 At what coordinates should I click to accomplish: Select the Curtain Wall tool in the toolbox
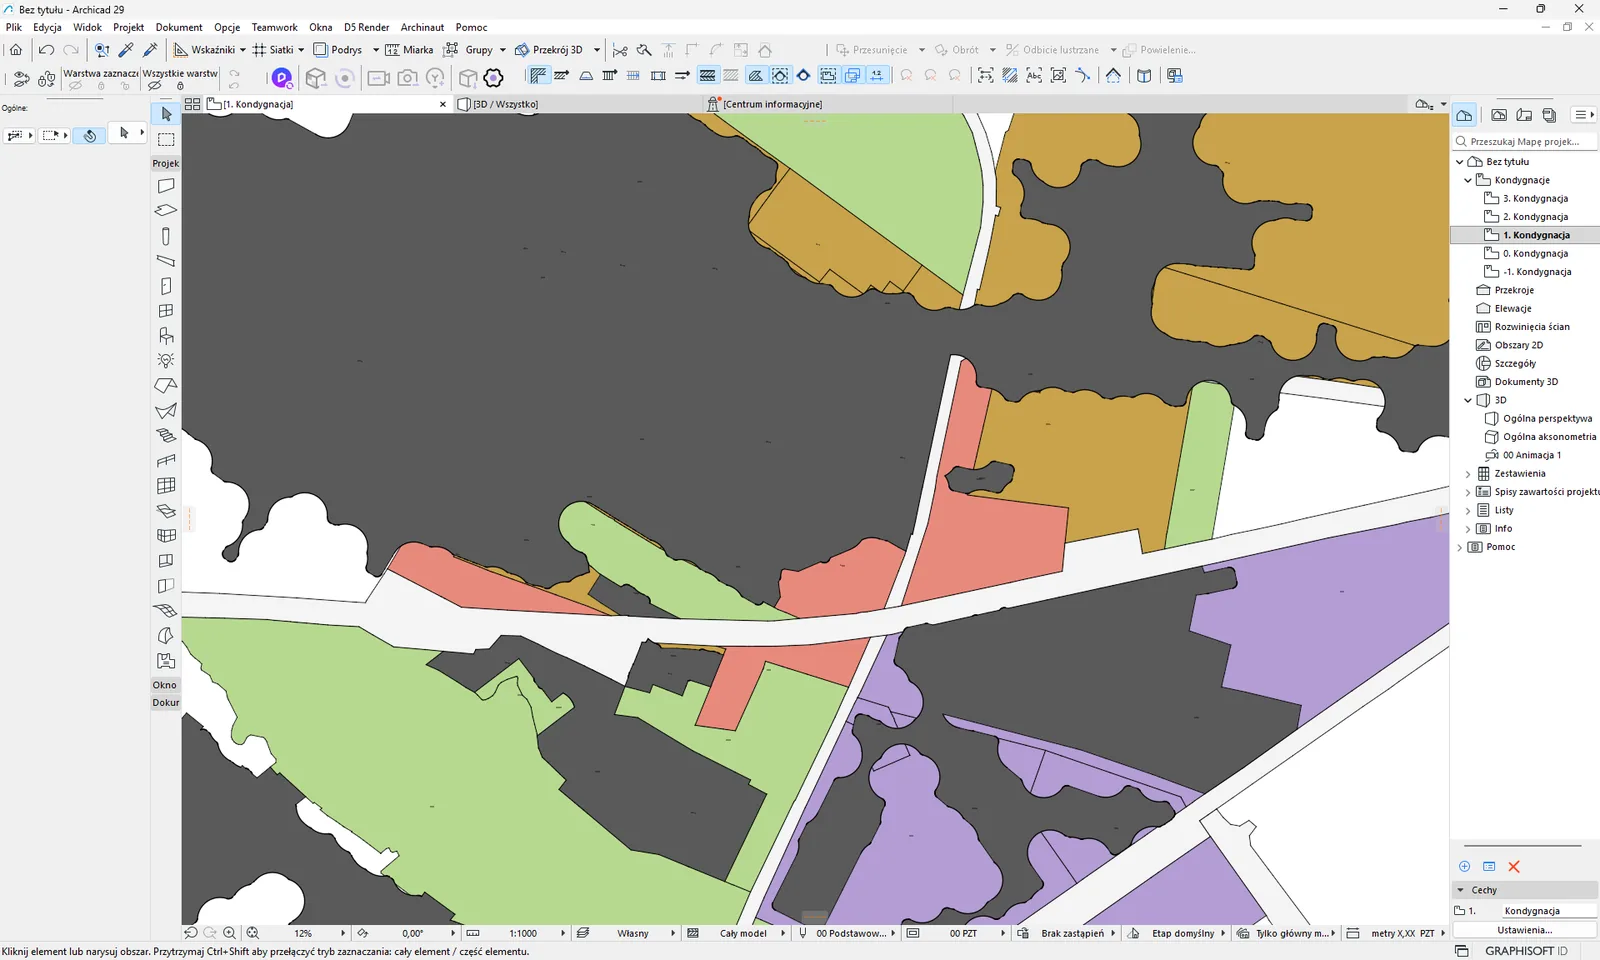(x=166, y=485)
